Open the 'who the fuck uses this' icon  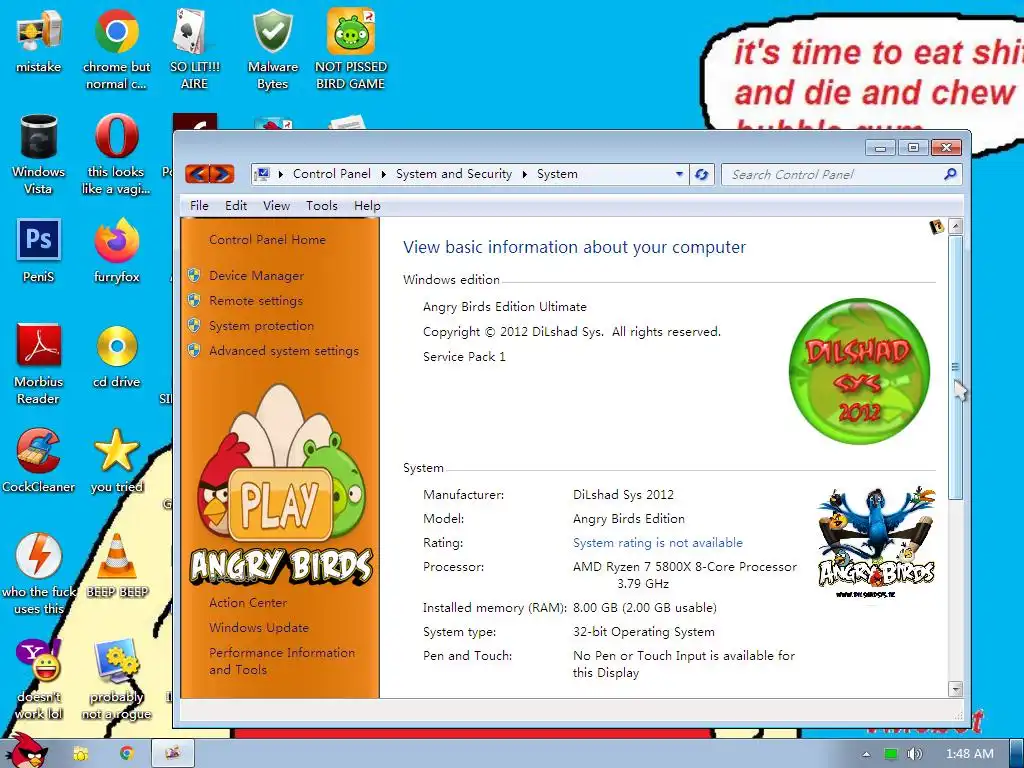tap(38, 573)
